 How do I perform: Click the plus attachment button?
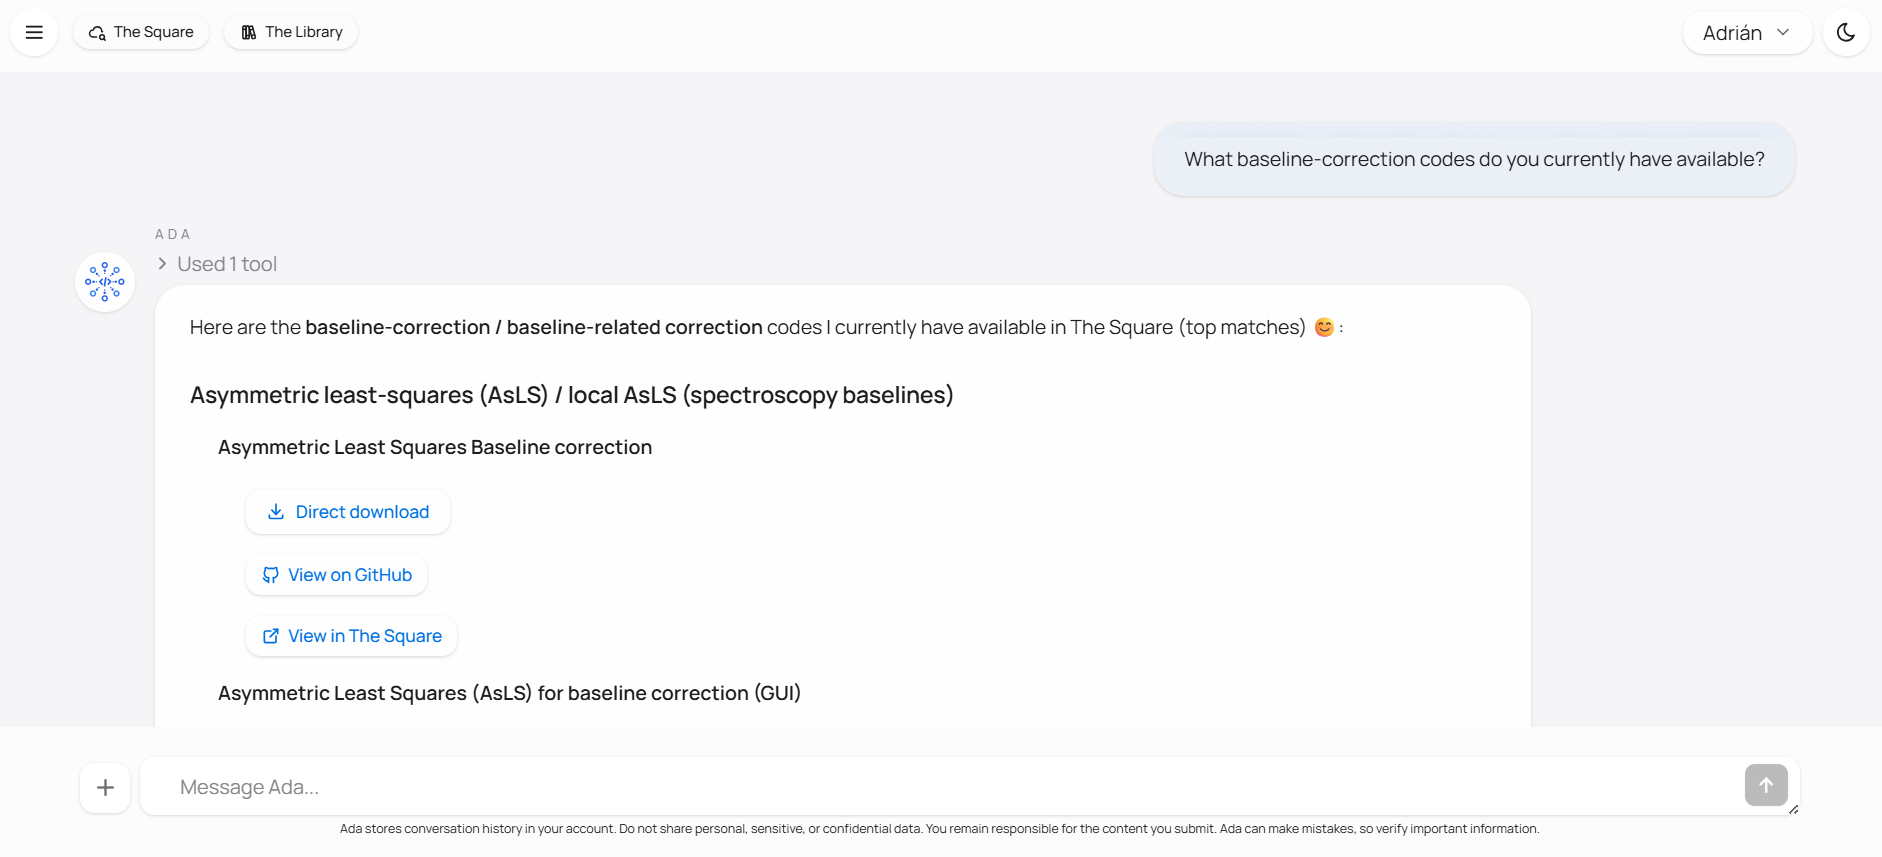105,788
